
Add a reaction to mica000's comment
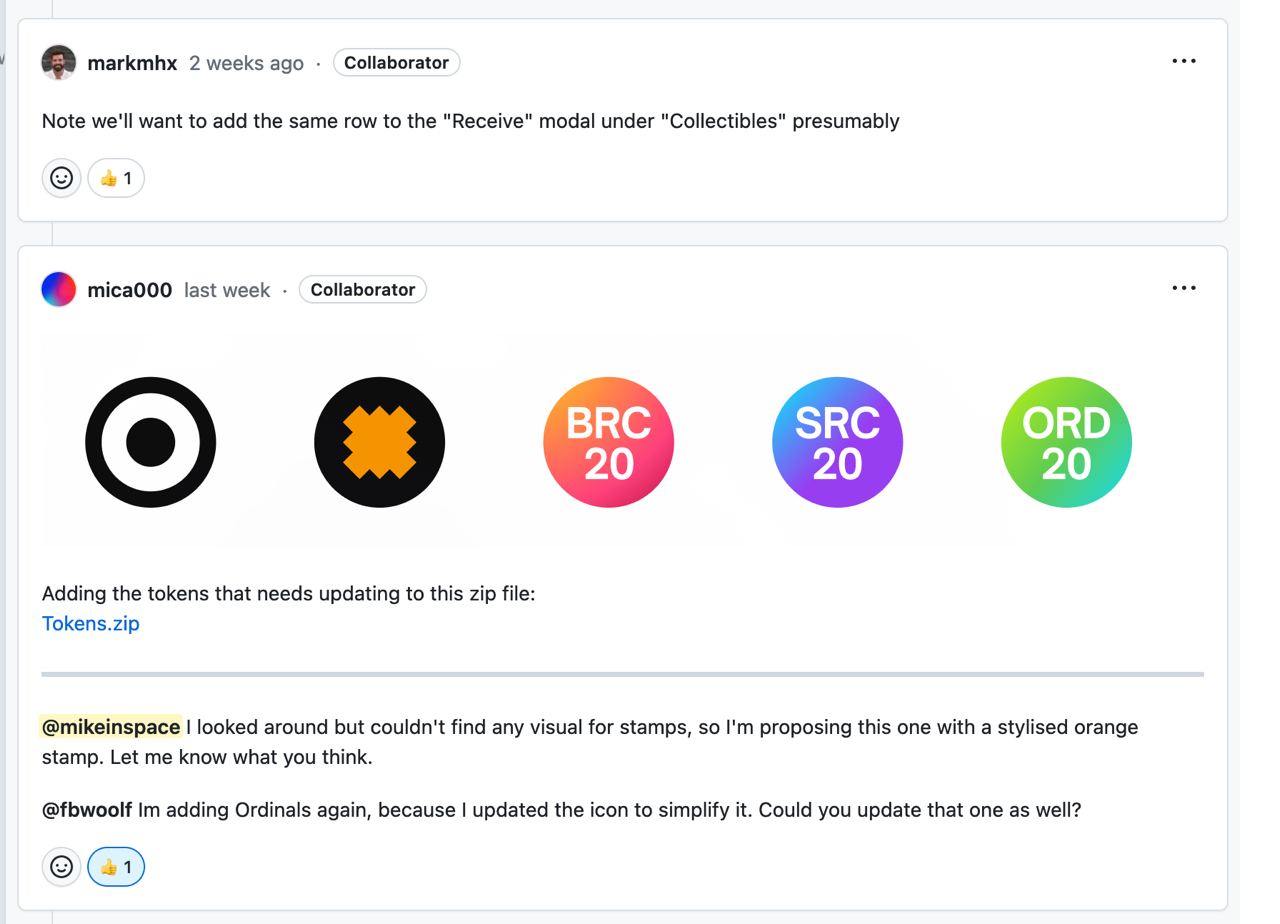click(61, 867)
